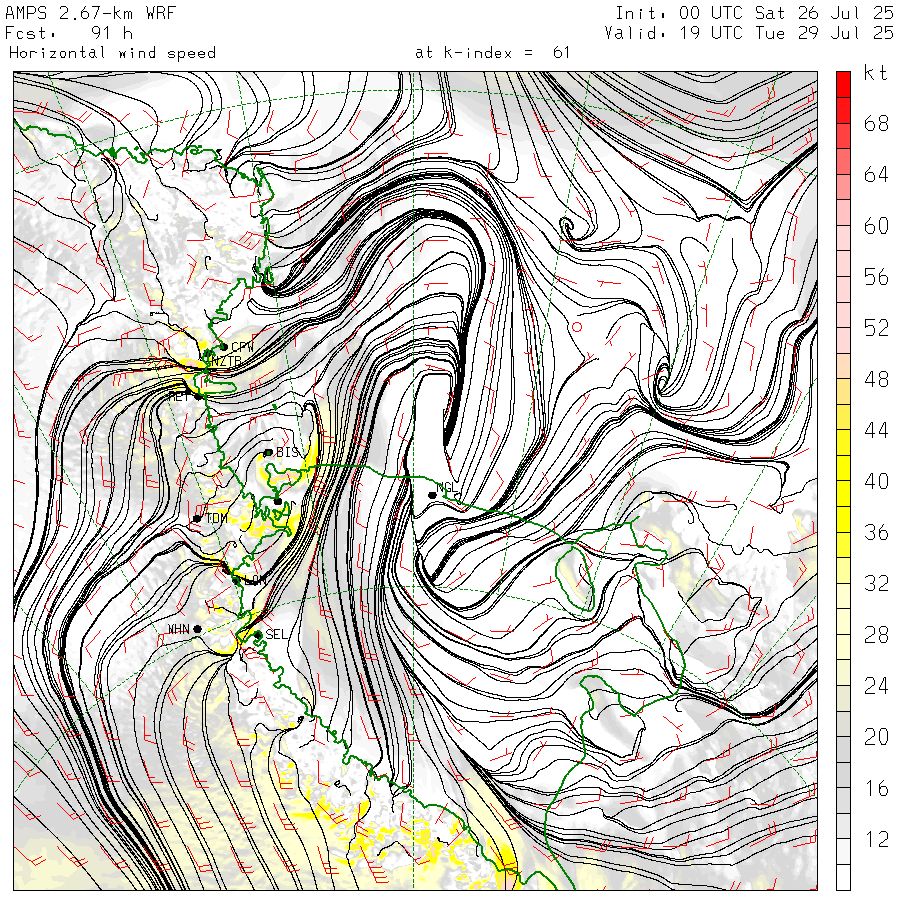Click the 'at k-index = 61' text
Image resolution: width=900 pixels, height=900 pixels.
492,53
